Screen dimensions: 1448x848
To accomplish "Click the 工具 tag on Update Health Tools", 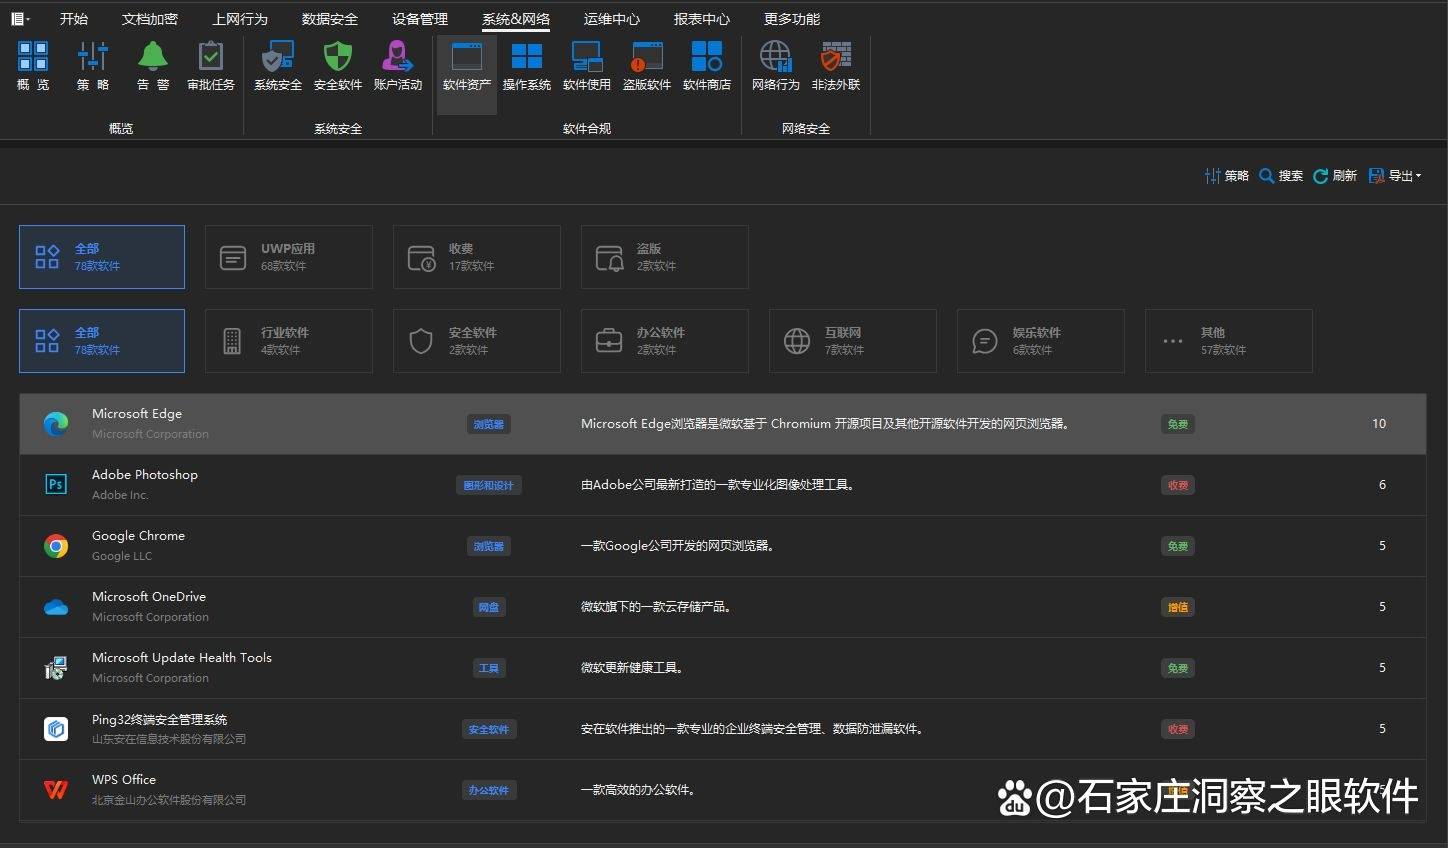I will (x=489, y=668).
